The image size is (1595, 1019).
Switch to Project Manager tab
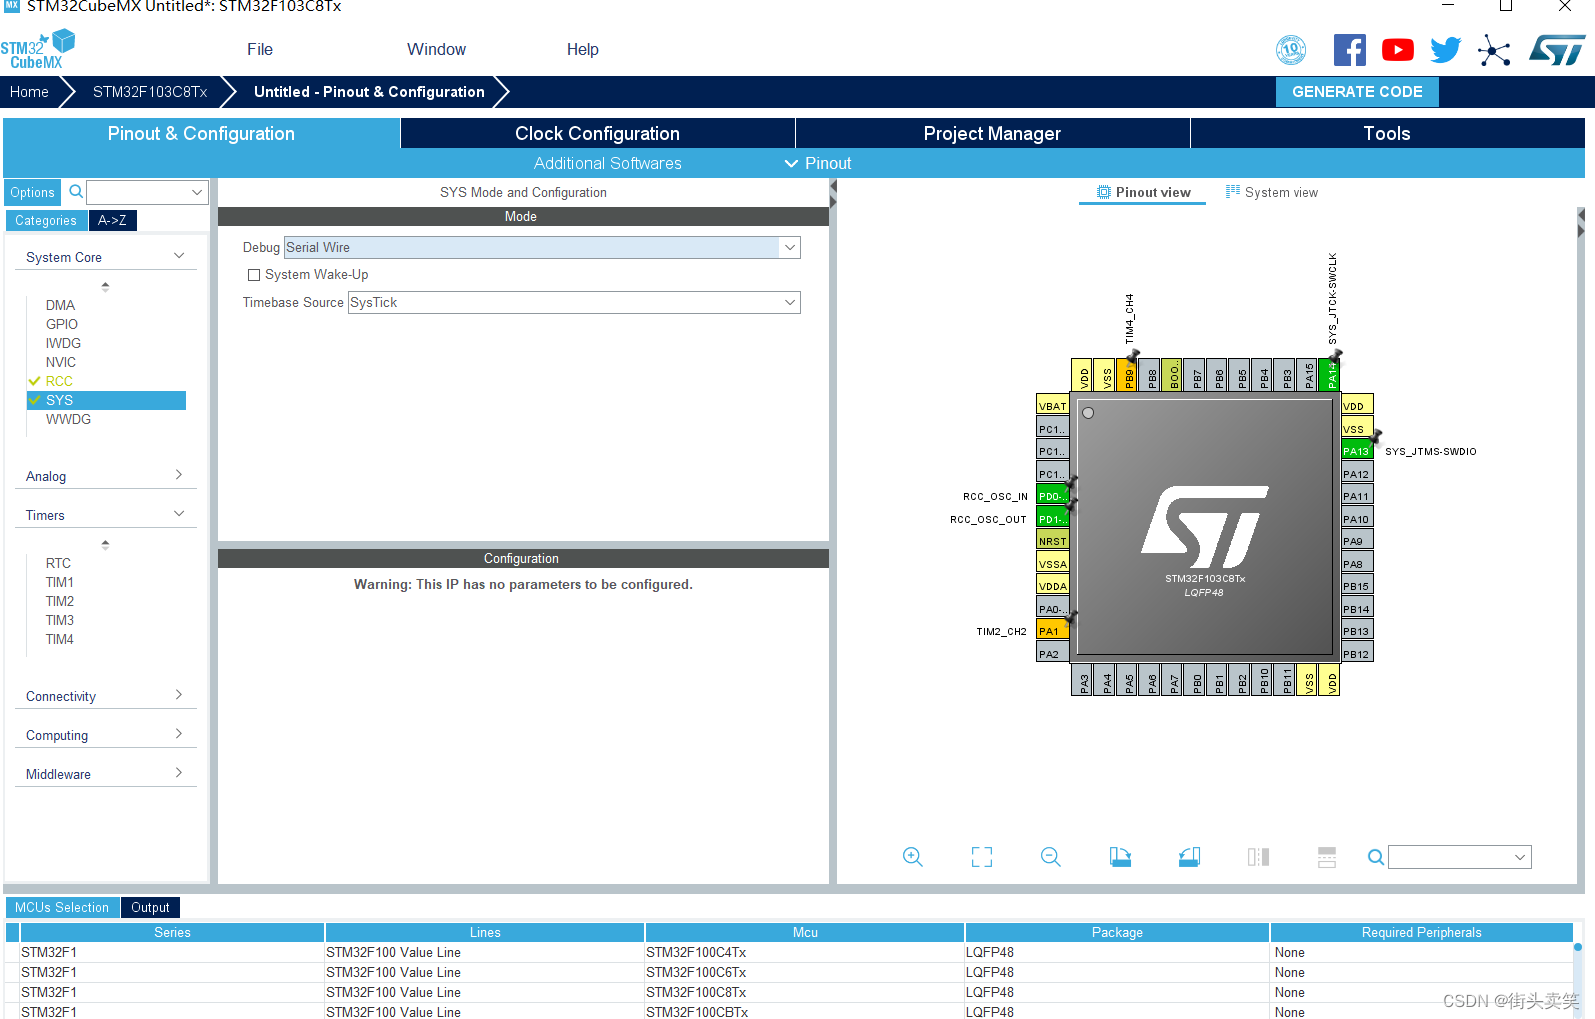click(x=992, y=133)
